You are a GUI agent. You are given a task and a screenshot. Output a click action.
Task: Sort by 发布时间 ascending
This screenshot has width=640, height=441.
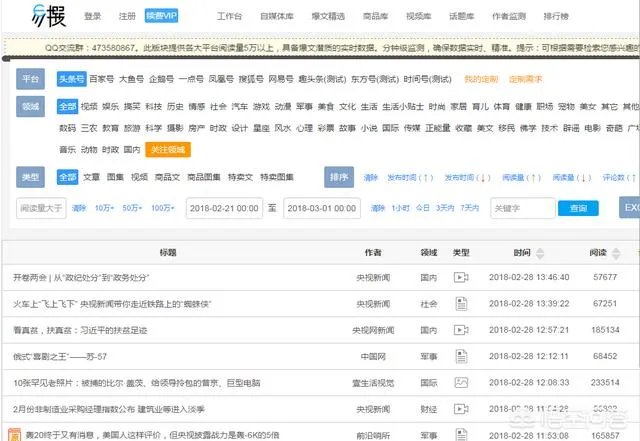pyautogui.click(x=410, y=178)
